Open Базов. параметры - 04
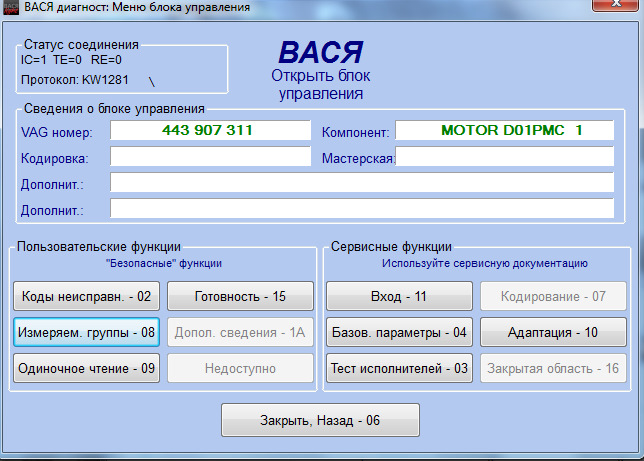The height and width of the screenshot is (461, 644). 399,332
